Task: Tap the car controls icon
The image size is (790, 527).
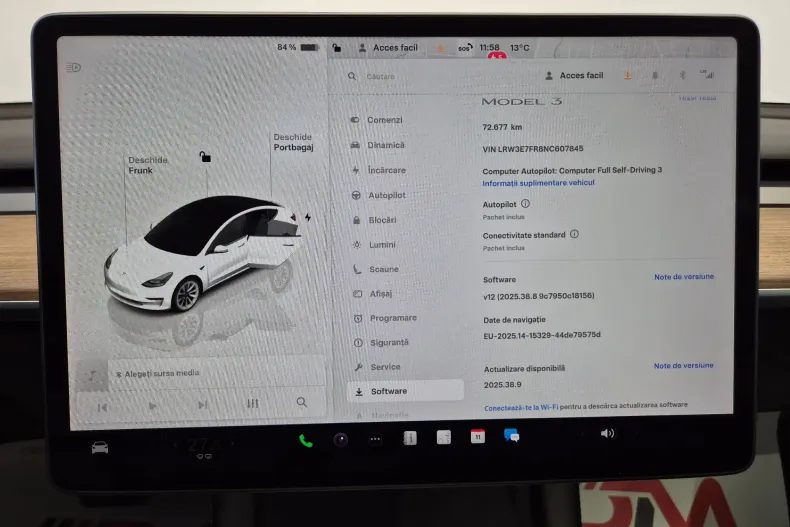Action: coord(100,447)
